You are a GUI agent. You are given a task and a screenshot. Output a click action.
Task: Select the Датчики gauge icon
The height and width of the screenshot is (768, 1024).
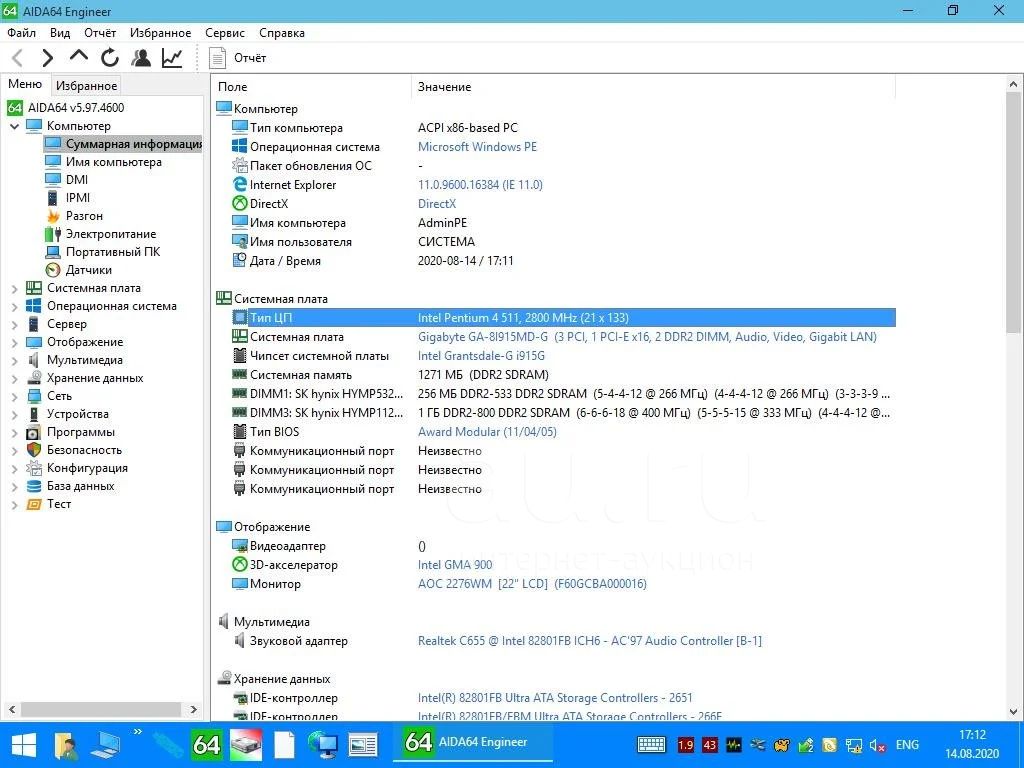(53, 270)
